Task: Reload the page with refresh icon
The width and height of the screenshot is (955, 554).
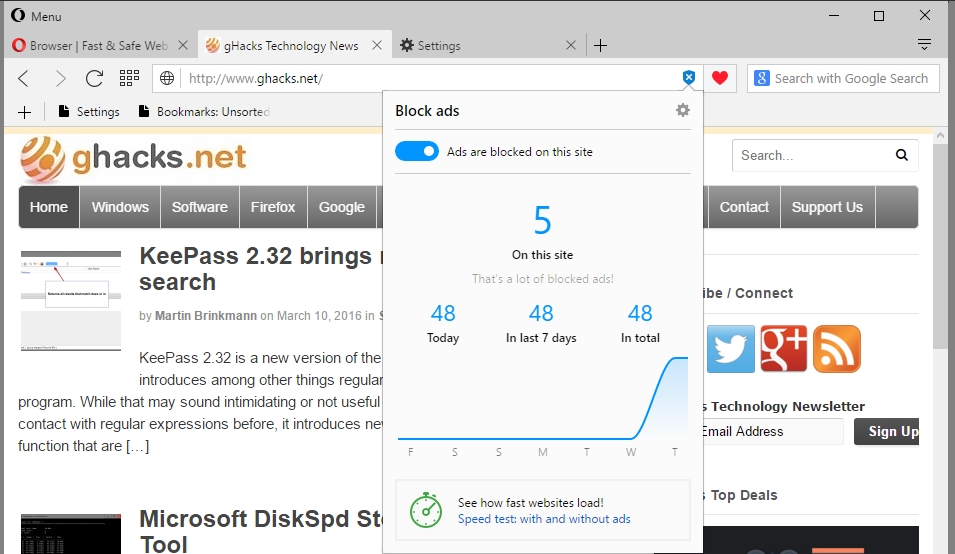Action: (x=94, y=78)
